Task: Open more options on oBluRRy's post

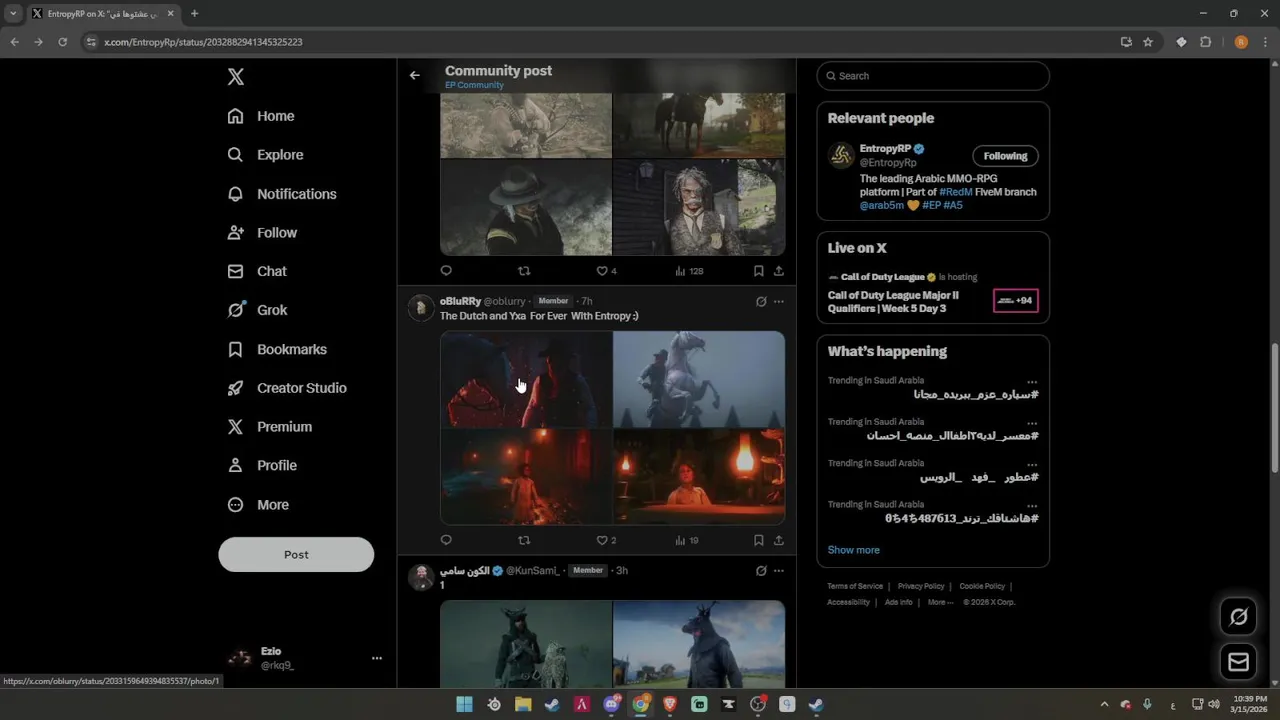Action: click(x=779, y=301)
